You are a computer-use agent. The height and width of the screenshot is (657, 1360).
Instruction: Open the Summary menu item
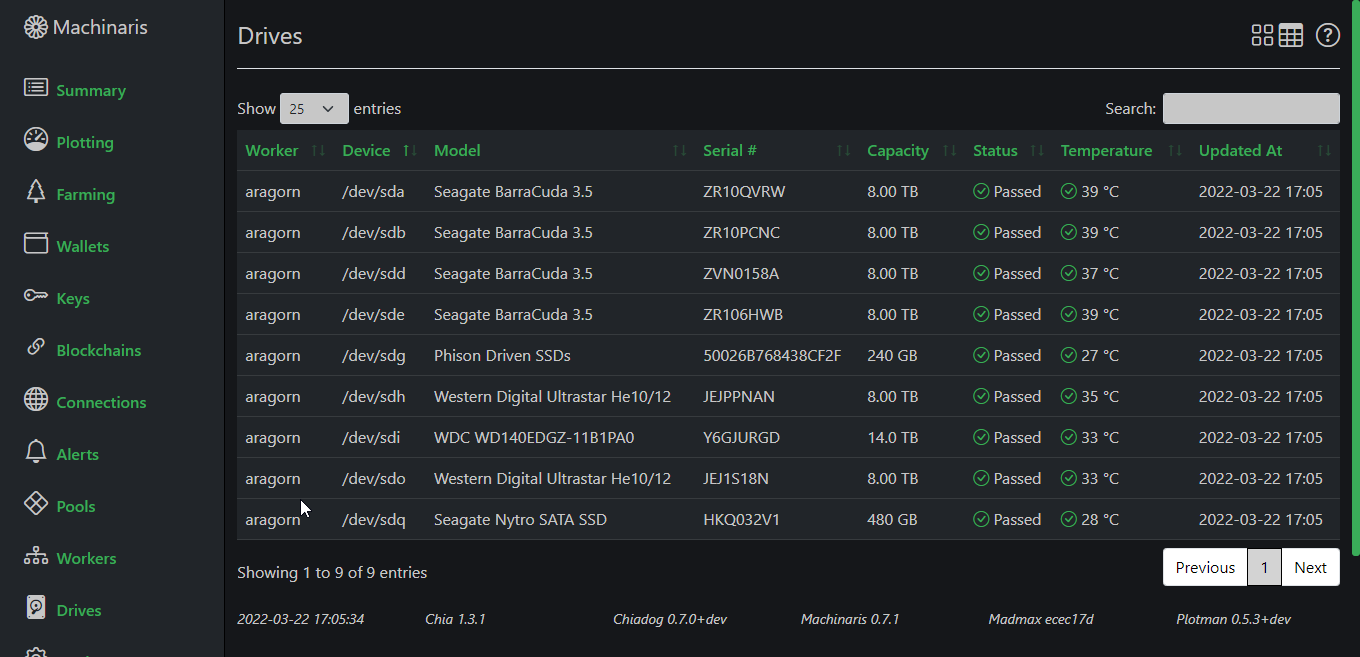pos(91,90)
